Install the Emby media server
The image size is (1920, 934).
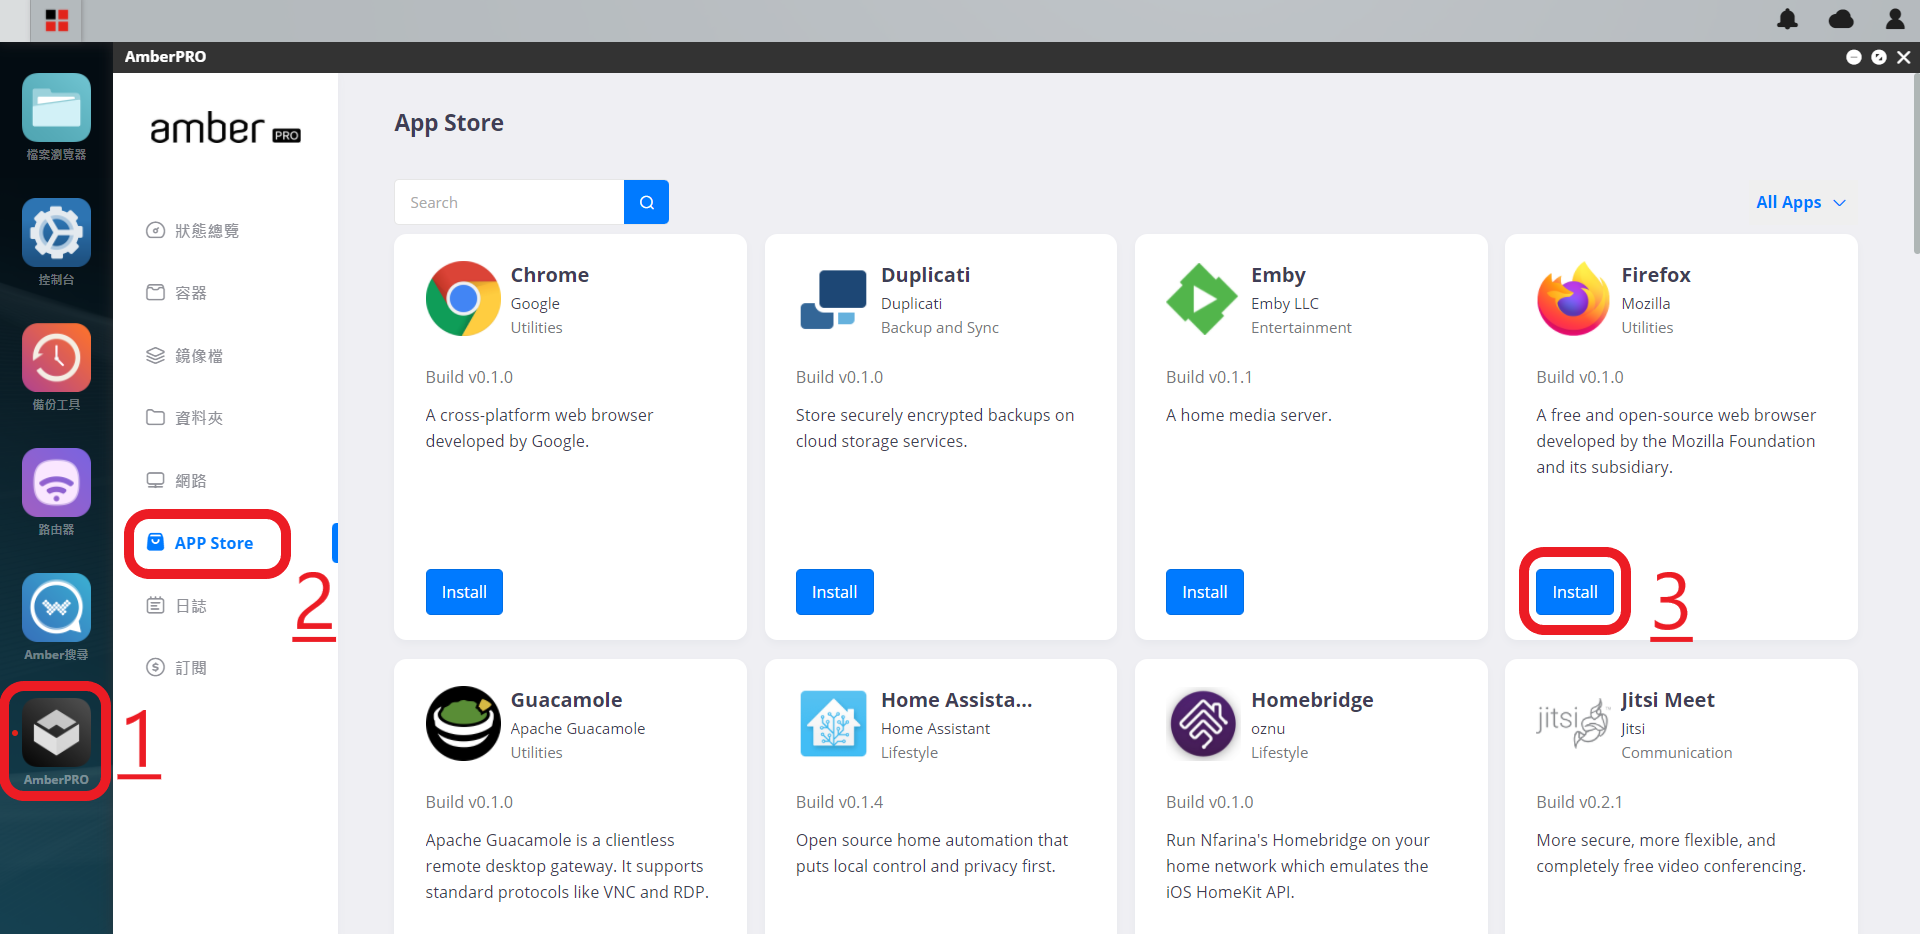pyautogui.click(x=1204, y=592)
